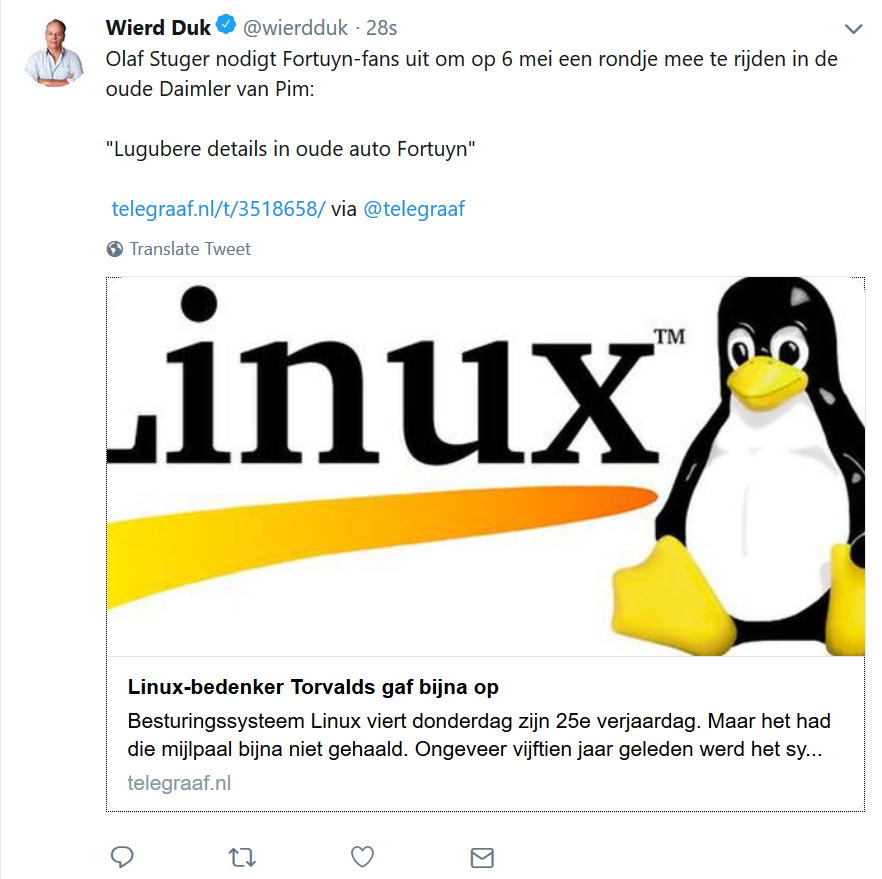Click the globe icon beside Translate Tweet
The image size is (882, 879).
pyautogui.click(x=115, y=249)
